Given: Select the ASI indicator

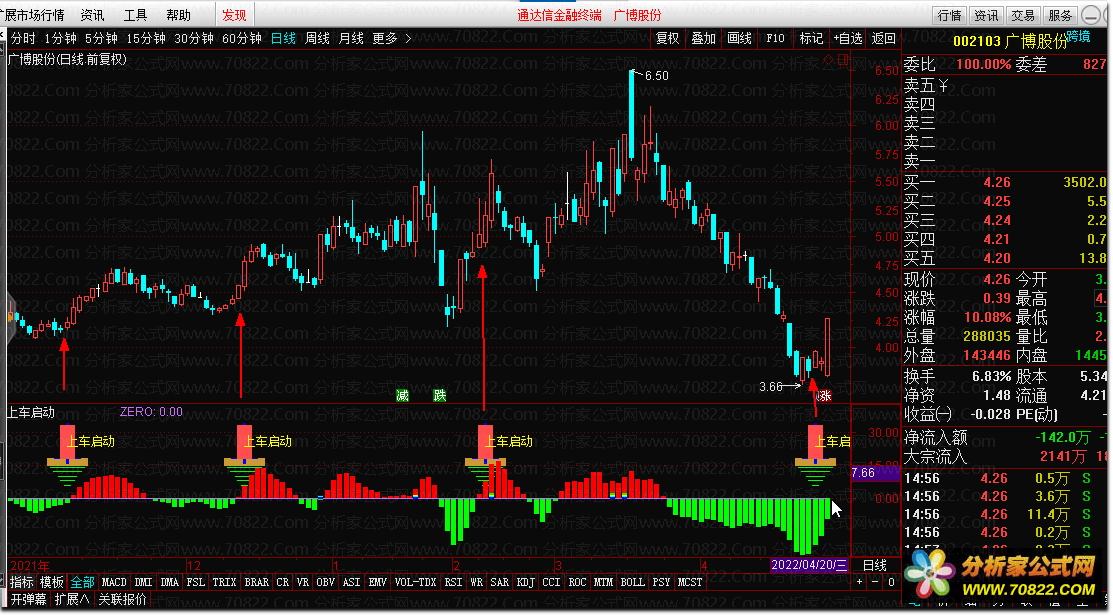Looking at the screenshot, I should pos(351,582).
